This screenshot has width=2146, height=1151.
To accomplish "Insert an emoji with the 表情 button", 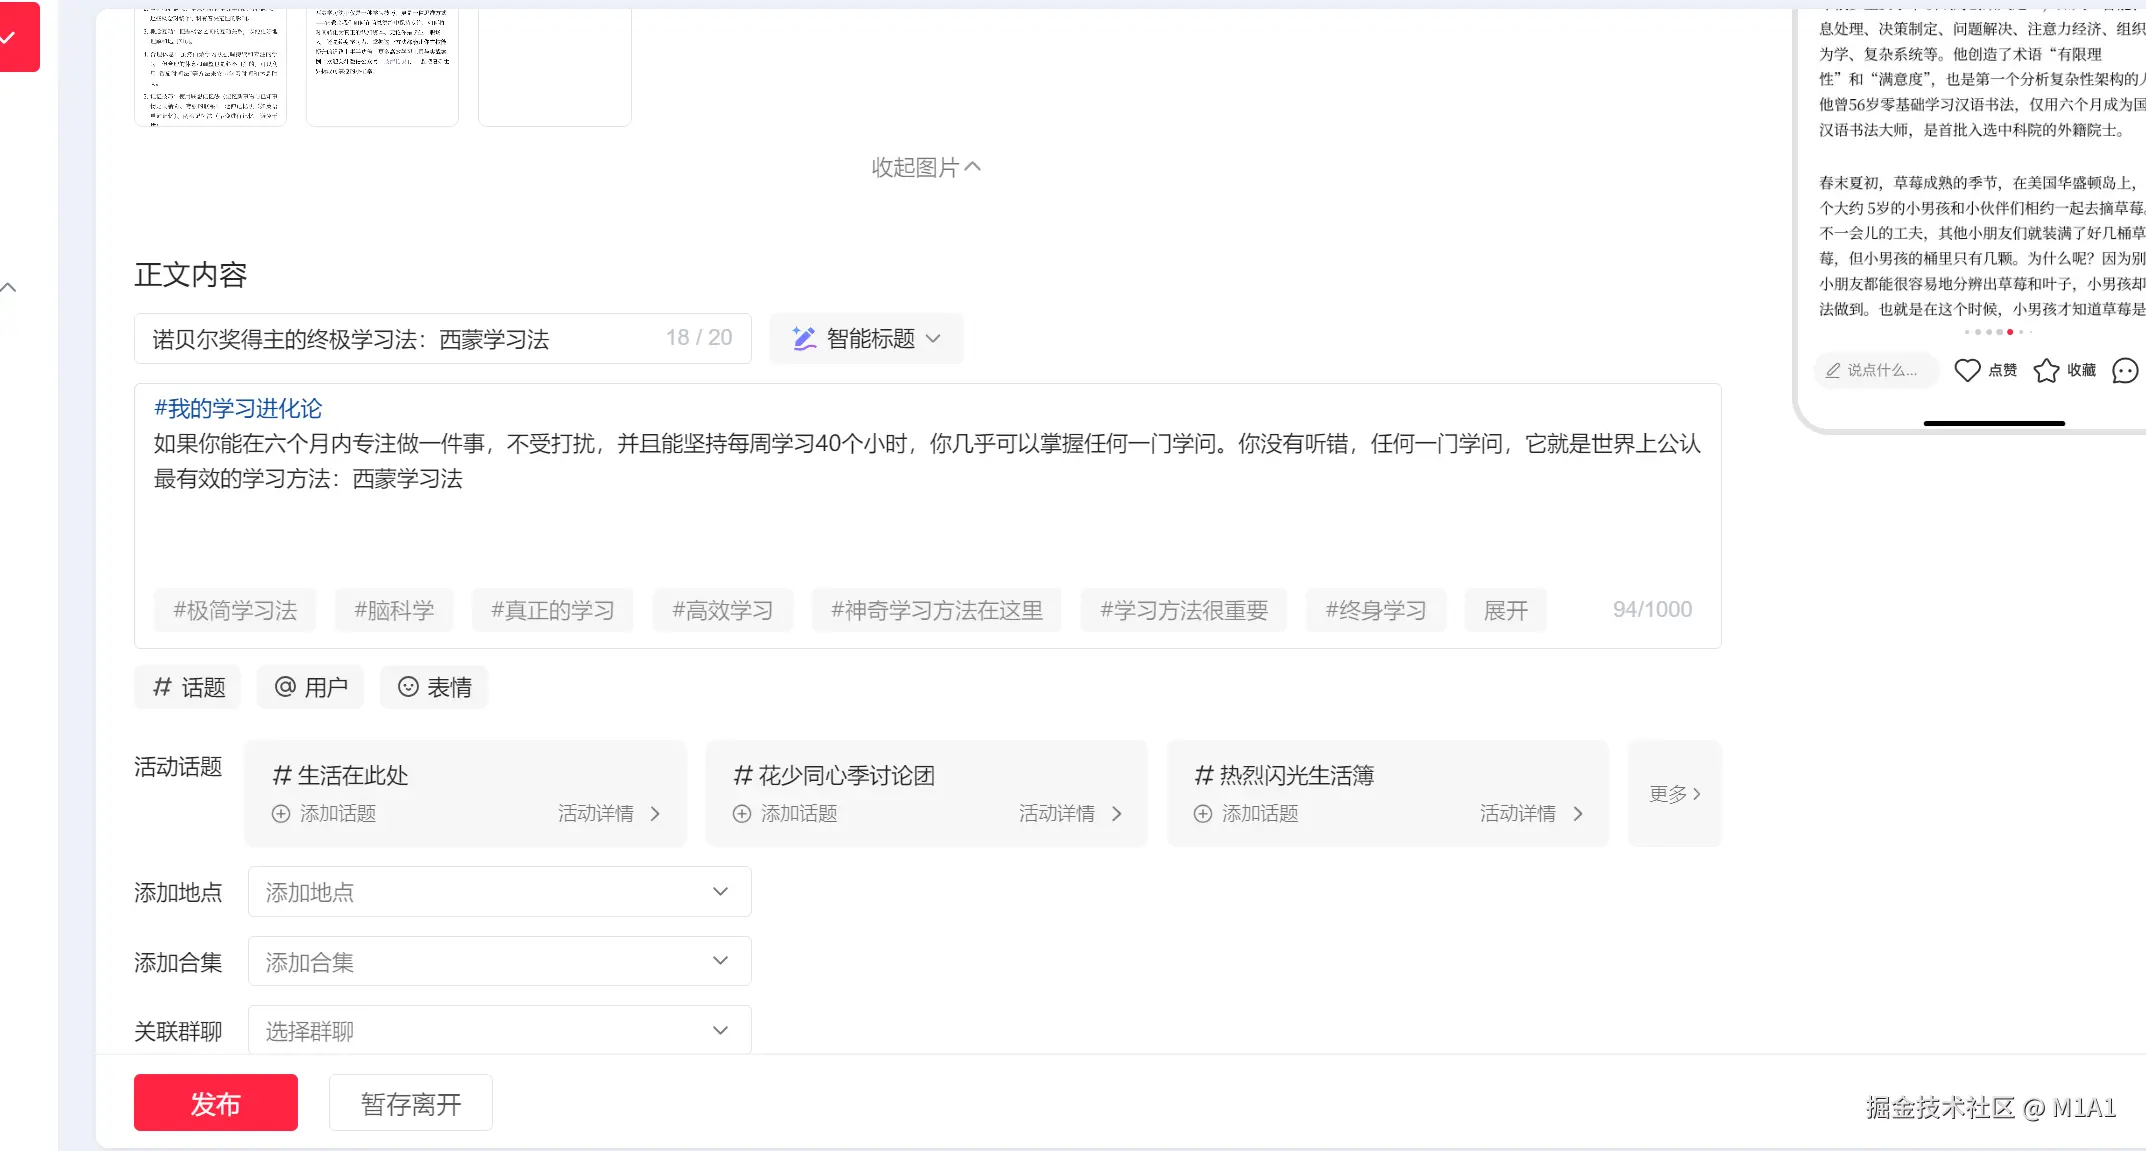I will click(434, 687).
